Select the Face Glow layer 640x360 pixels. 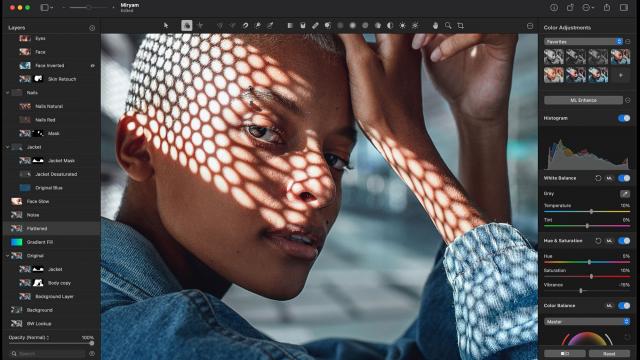[51, 201]
